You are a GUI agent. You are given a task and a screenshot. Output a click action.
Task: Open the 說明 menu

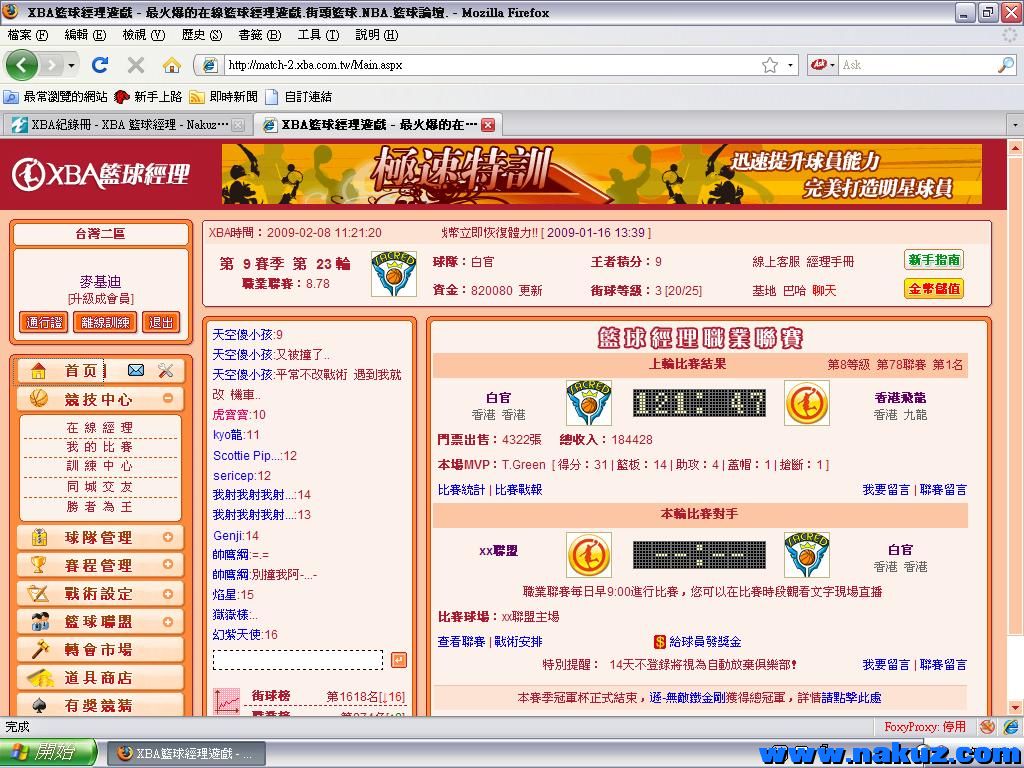[x=376, y=35]
